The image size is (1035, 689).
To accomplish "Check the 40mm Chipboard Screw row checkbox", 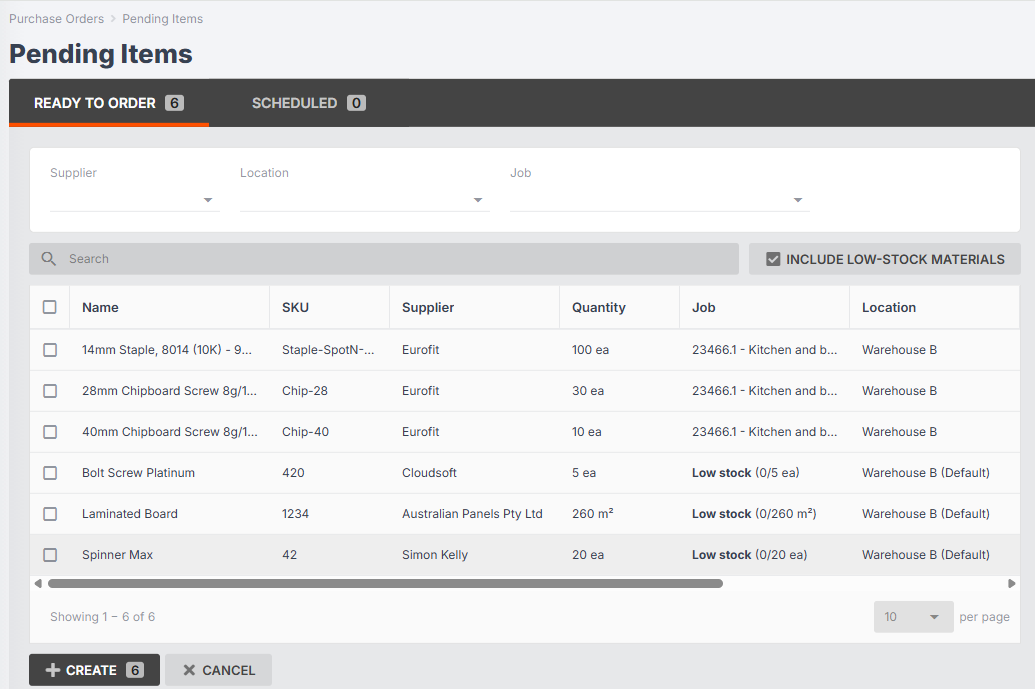I will [50, 432].
